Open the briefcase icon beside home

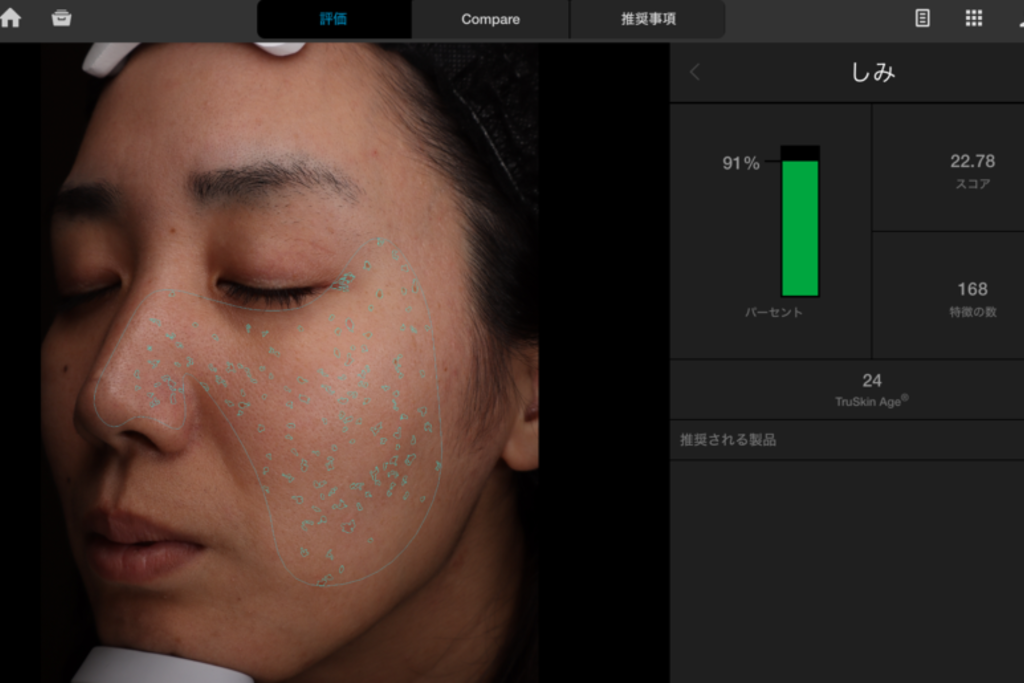pyautogui.click(x=61, y=18)
